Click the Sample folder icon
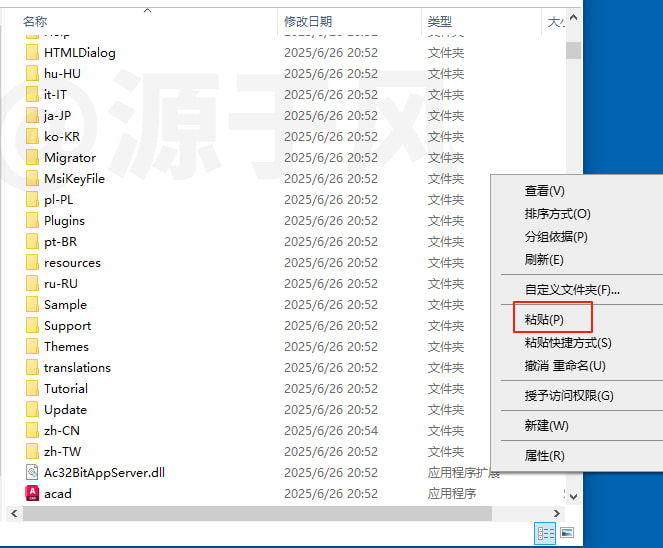This screenshot has width=663, height=548. [32, 305]
